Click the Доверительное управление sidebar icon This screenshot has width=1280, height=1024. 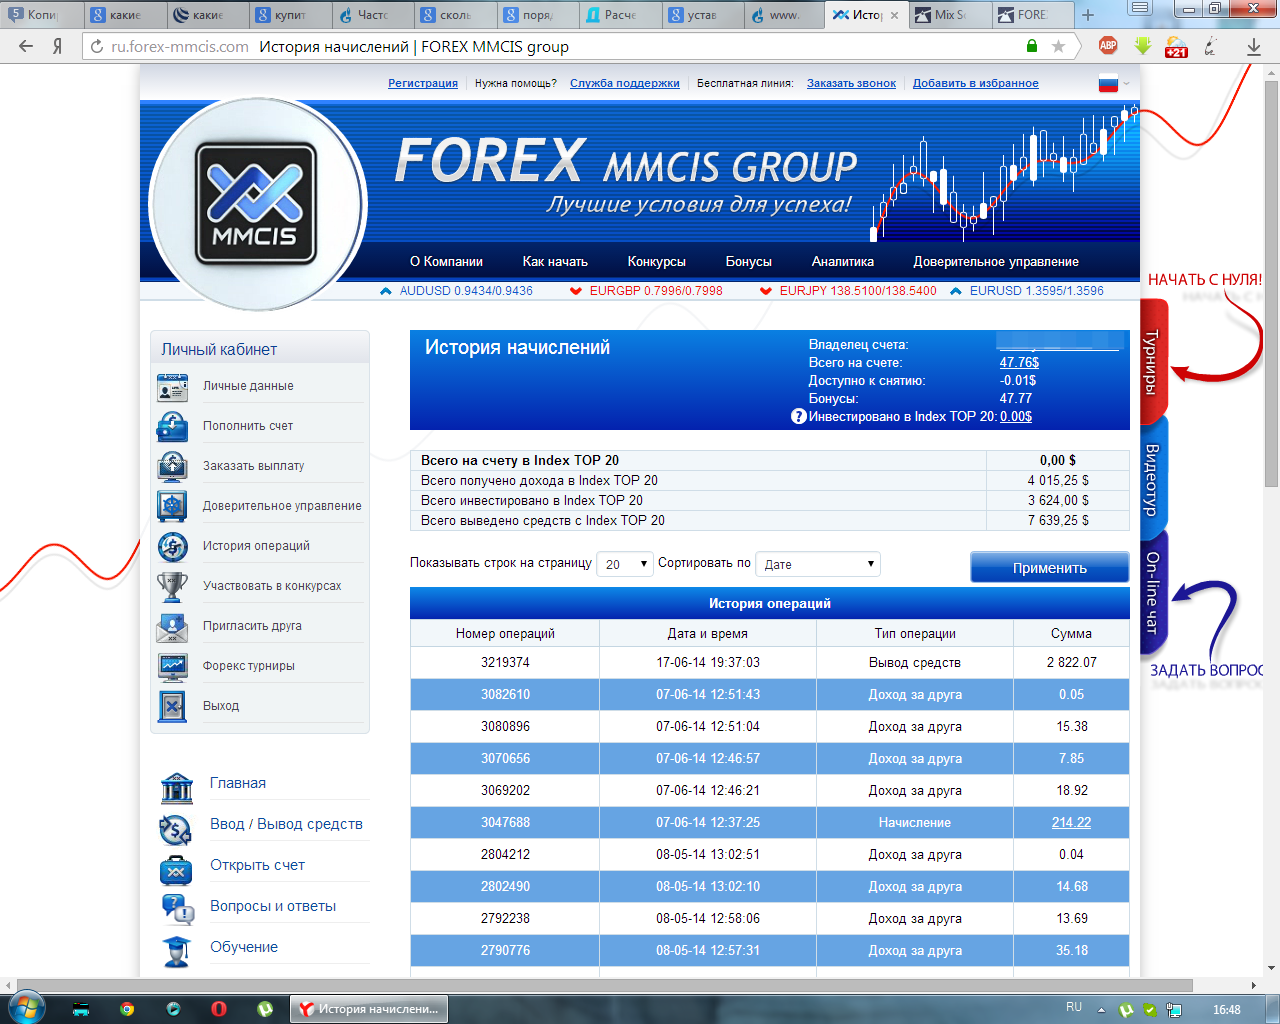click(x=172, y=507)
